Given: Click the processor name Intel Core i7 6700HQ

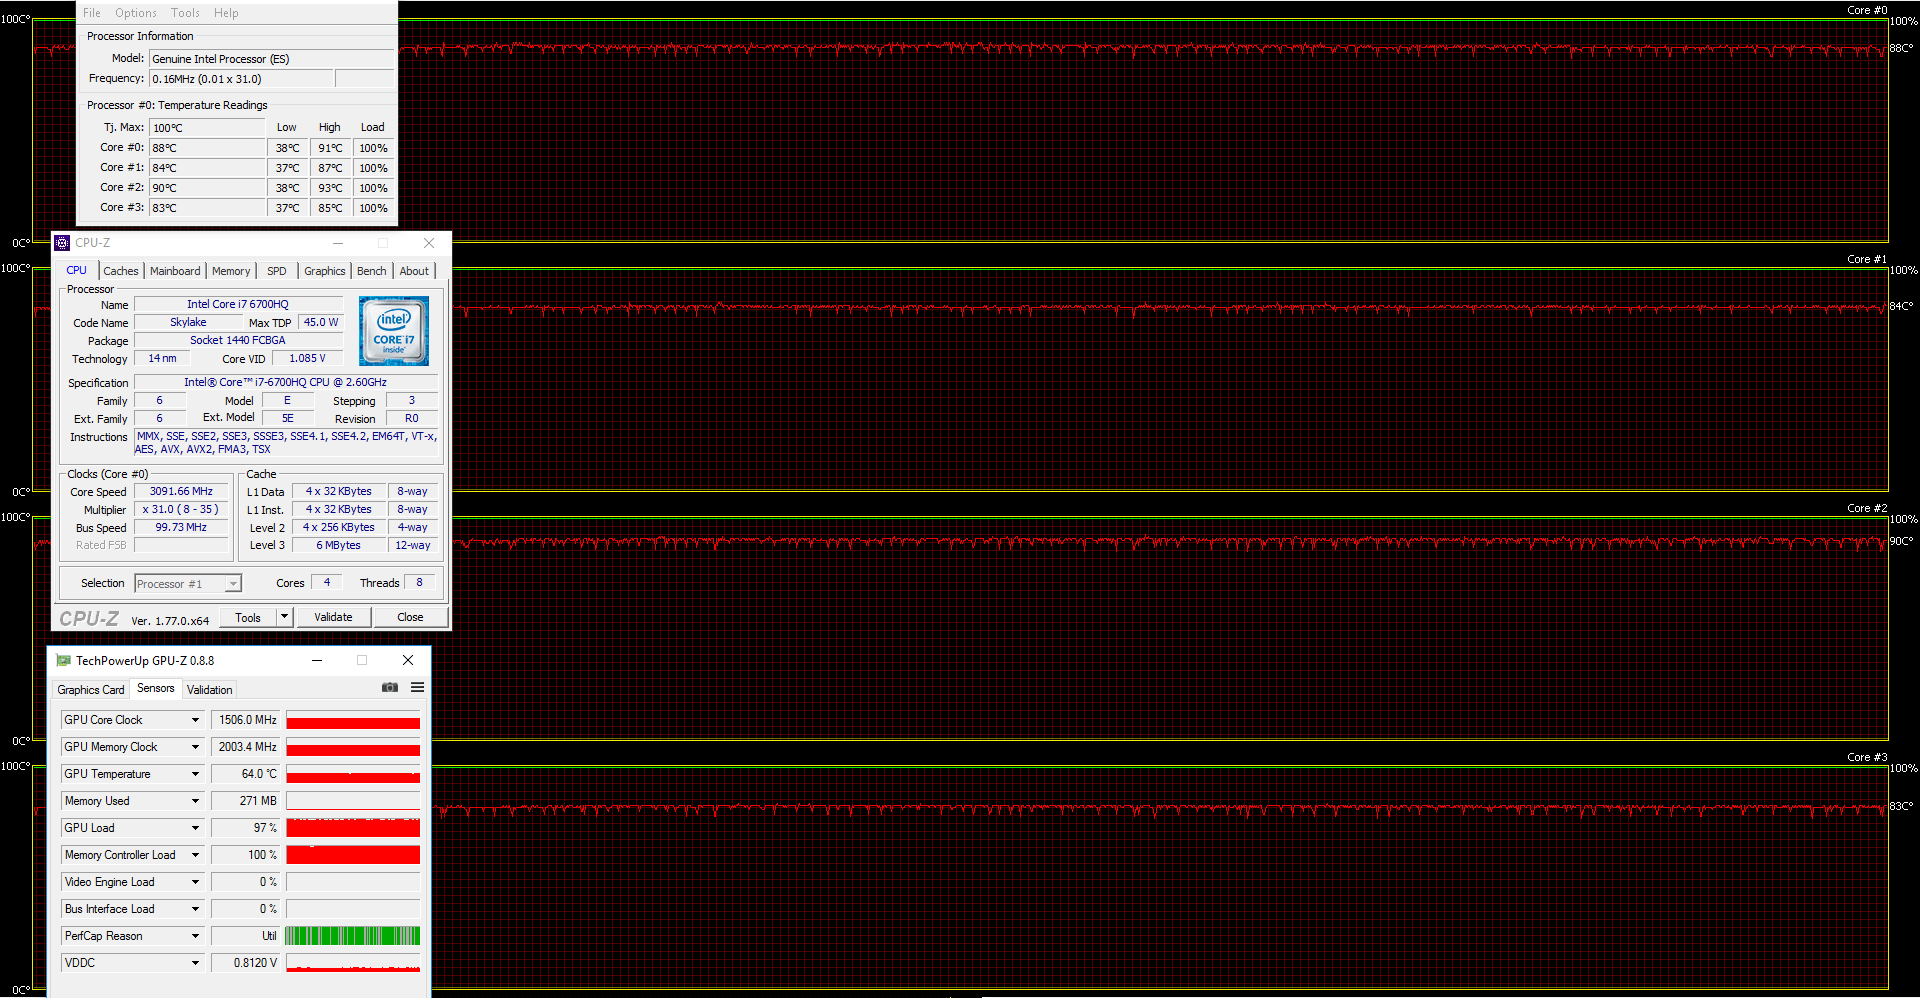Looking at the screenshot, I should pos(238,305).
